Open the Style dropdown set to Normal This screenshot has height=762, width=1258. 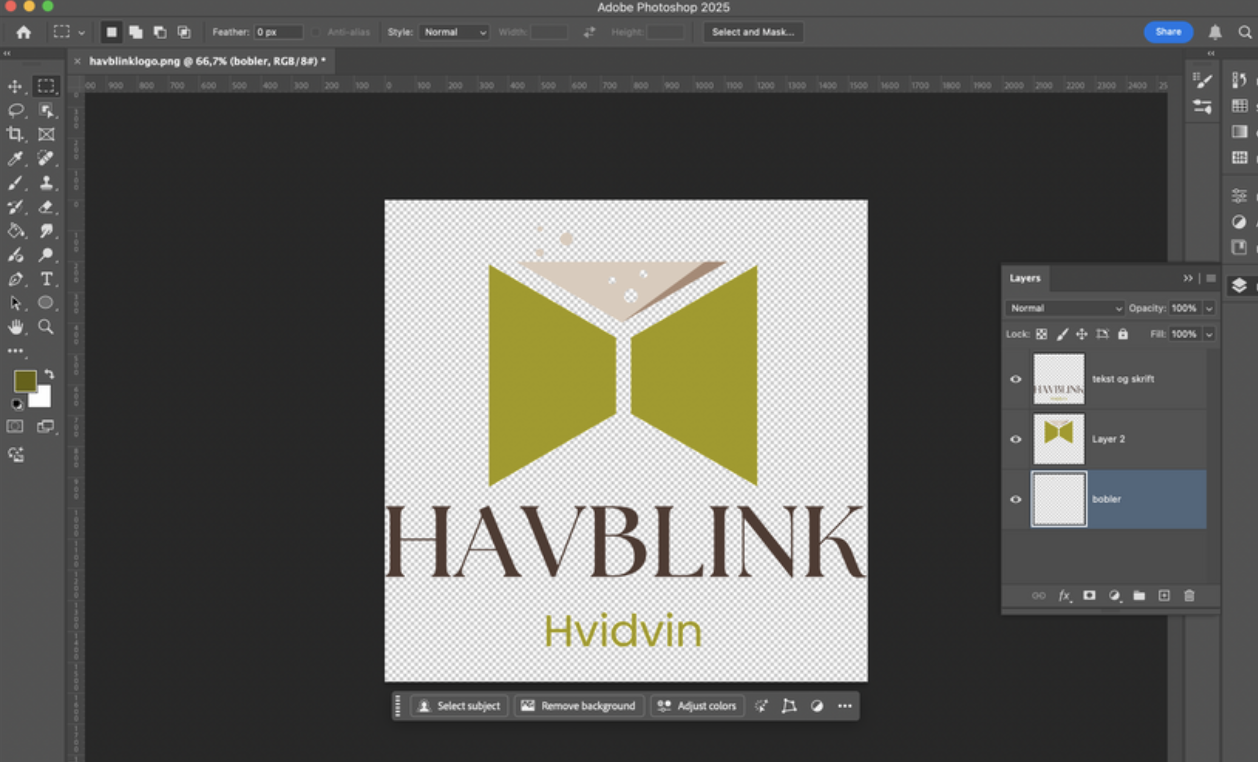pos(454,32)
